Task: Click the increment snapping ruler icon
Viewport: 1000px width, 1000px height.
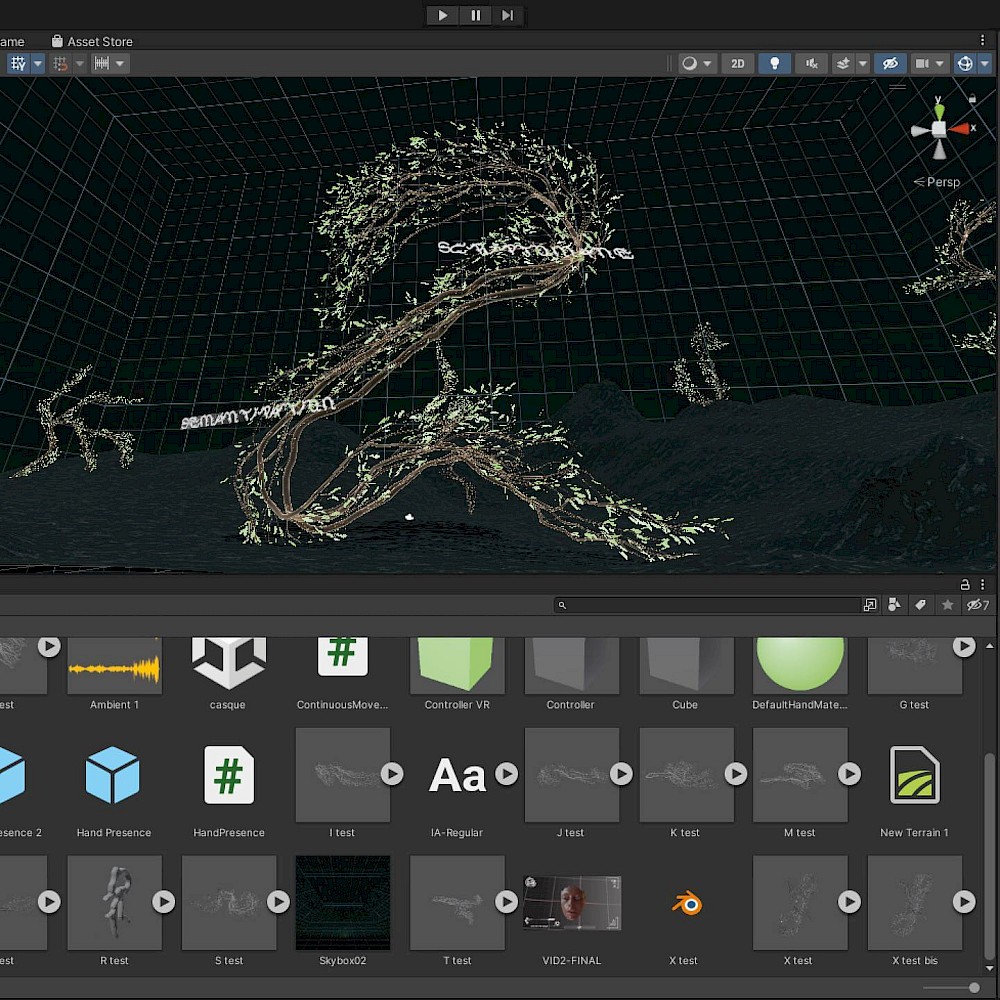Action: [101, 63]
